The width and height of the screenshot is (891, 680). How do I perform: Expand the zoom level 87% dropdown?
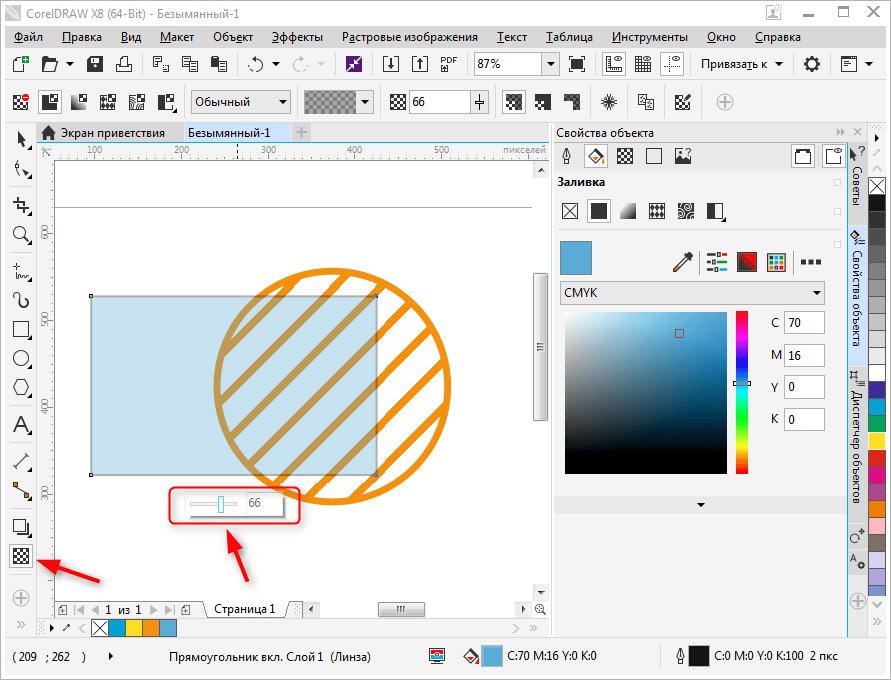[x=550, y=64]
